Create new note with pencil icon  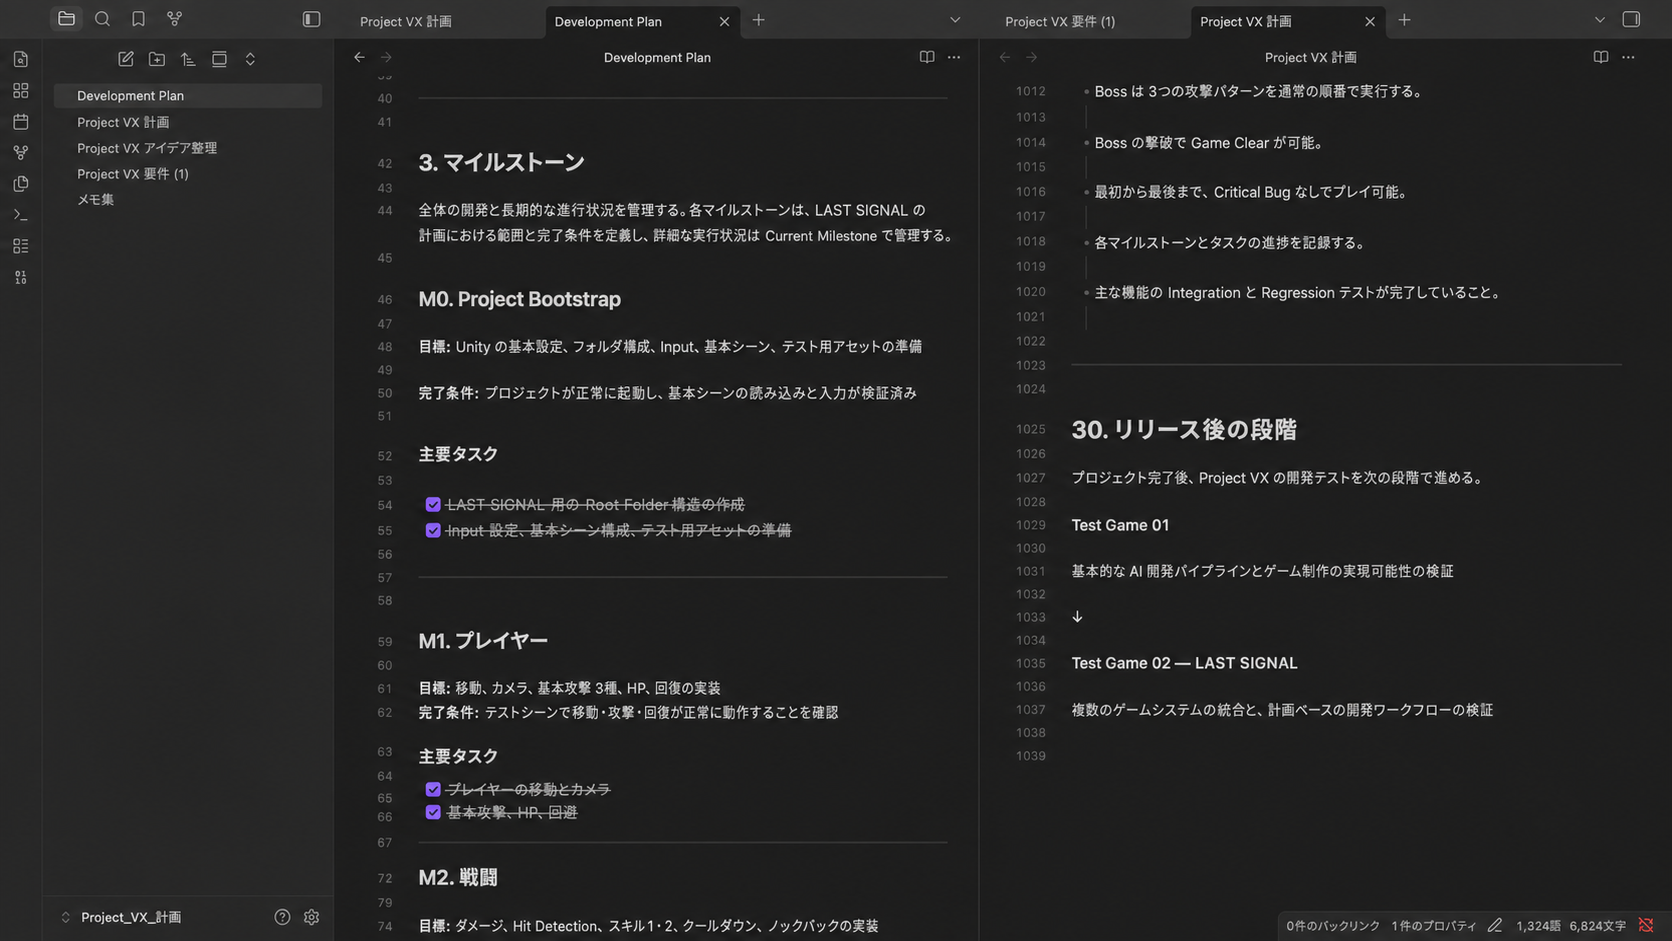(x=126, y=59)
